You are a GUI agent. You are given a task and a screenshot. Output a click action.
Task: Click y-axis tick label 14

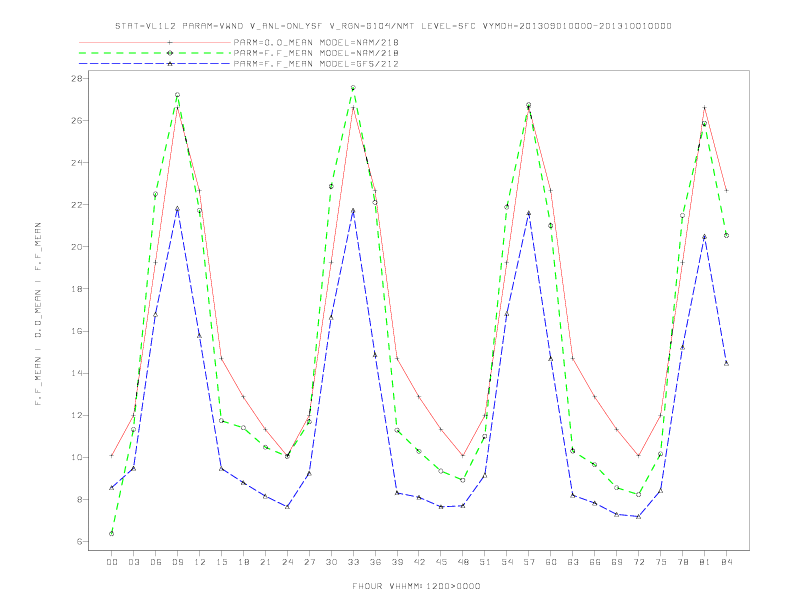click(x=77, y=373)
